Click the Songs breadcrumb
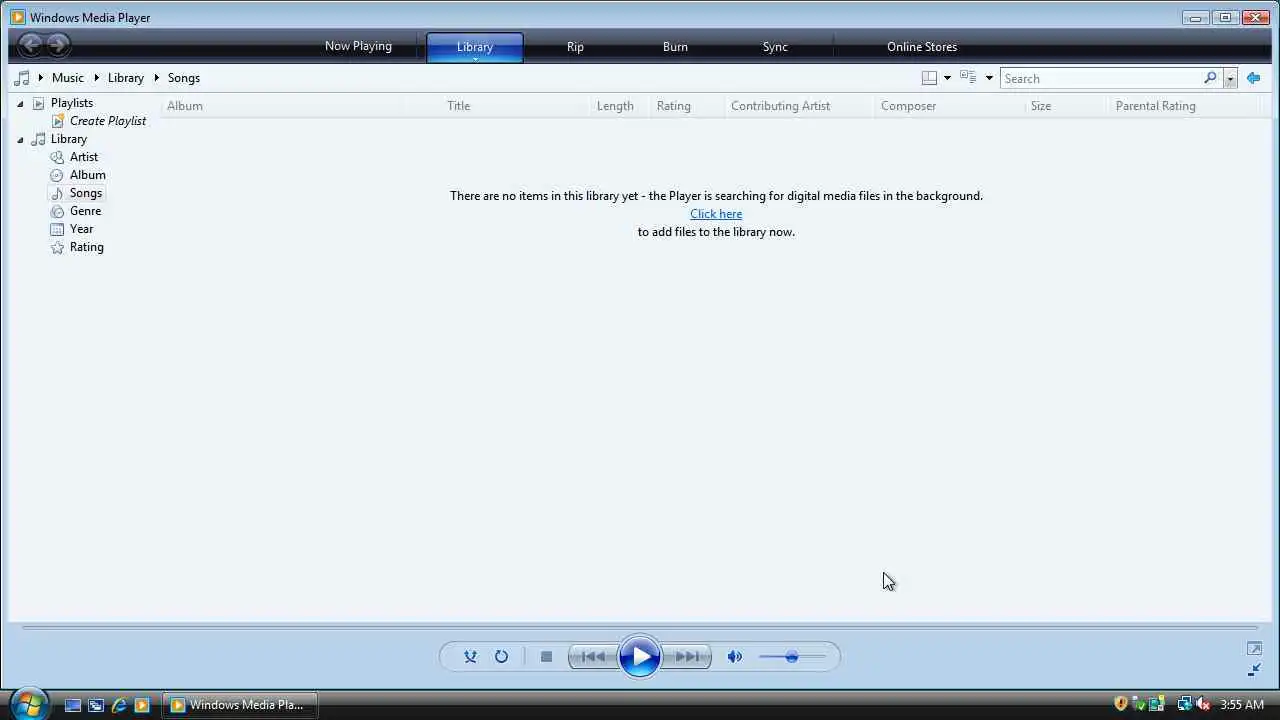Screen dimensions: 1280x720 coord(184,78)
